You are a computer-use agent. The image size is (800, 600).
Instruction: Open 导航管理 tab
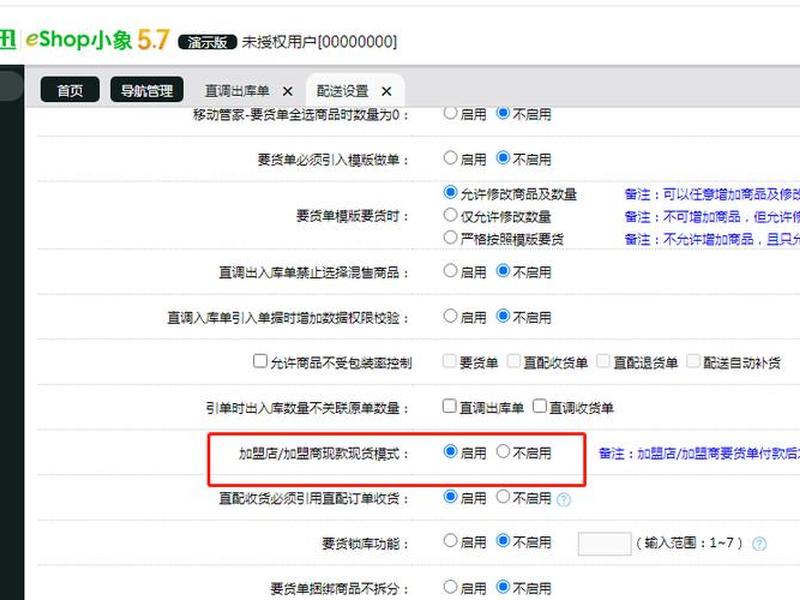(147, 90)
